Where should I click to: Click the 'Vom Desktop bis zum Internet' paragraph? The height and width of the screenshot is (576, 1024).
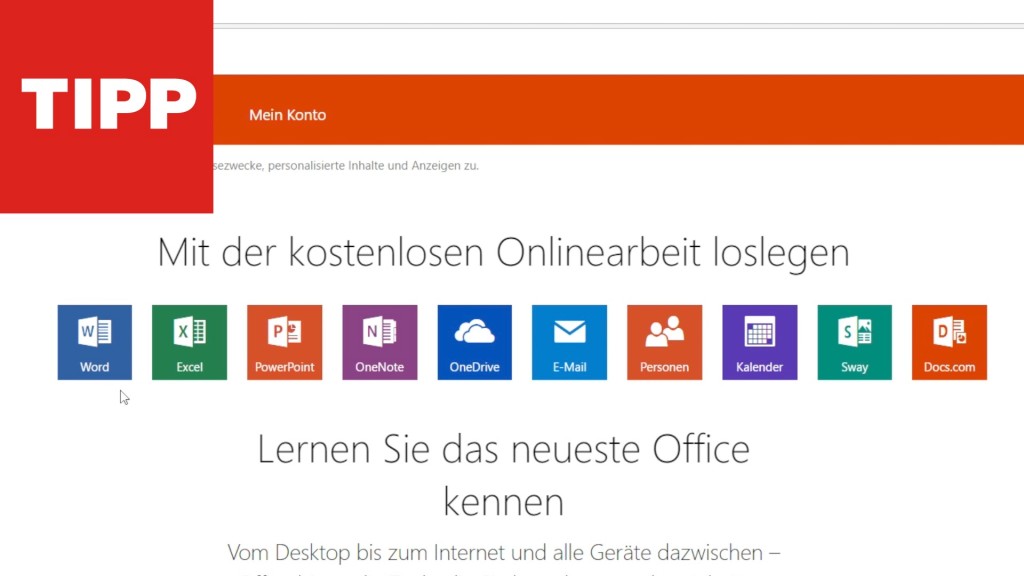pos(503,552)
